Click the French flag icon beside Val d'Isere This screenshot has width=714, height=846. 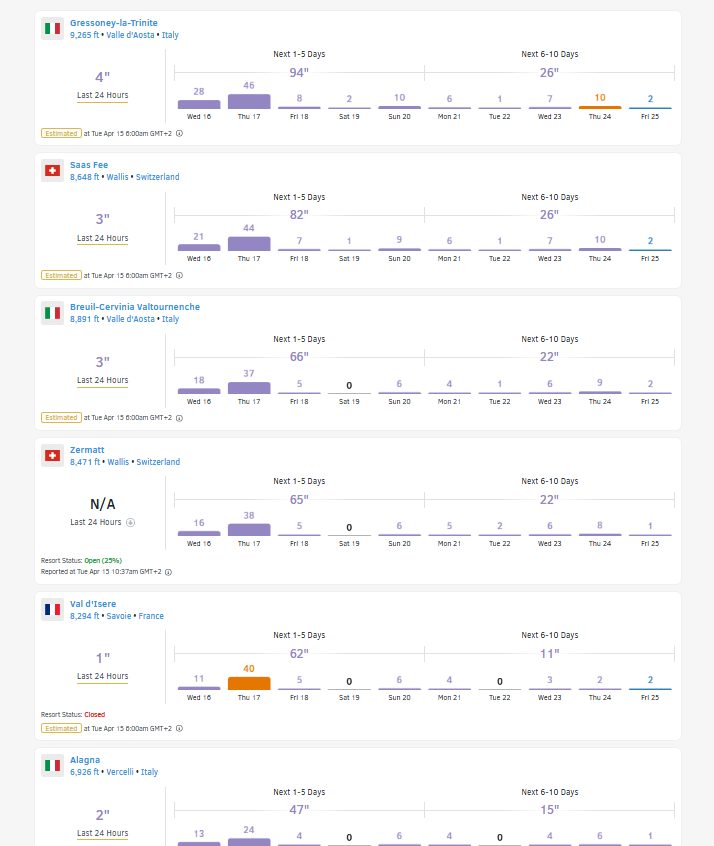pos(52,609)
